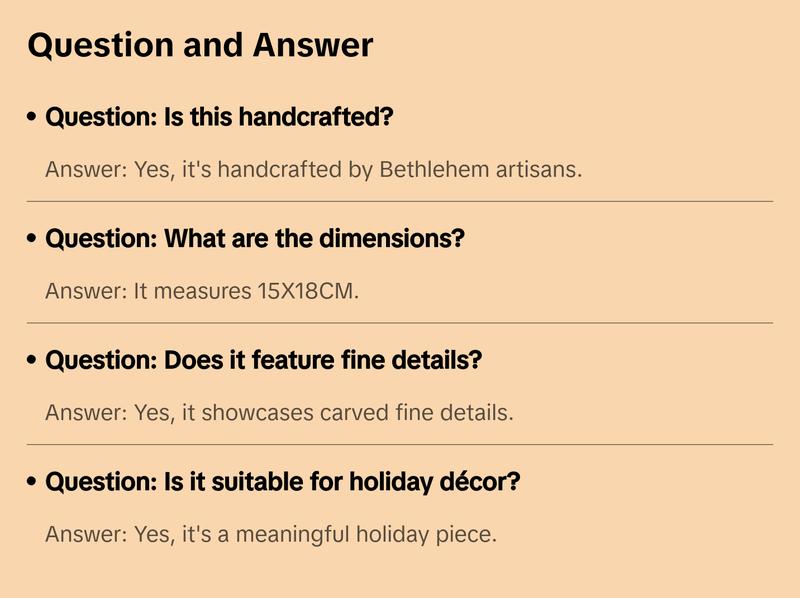Click the answer about Bethlehem artisans
The image size is (800, 598).
313,169
